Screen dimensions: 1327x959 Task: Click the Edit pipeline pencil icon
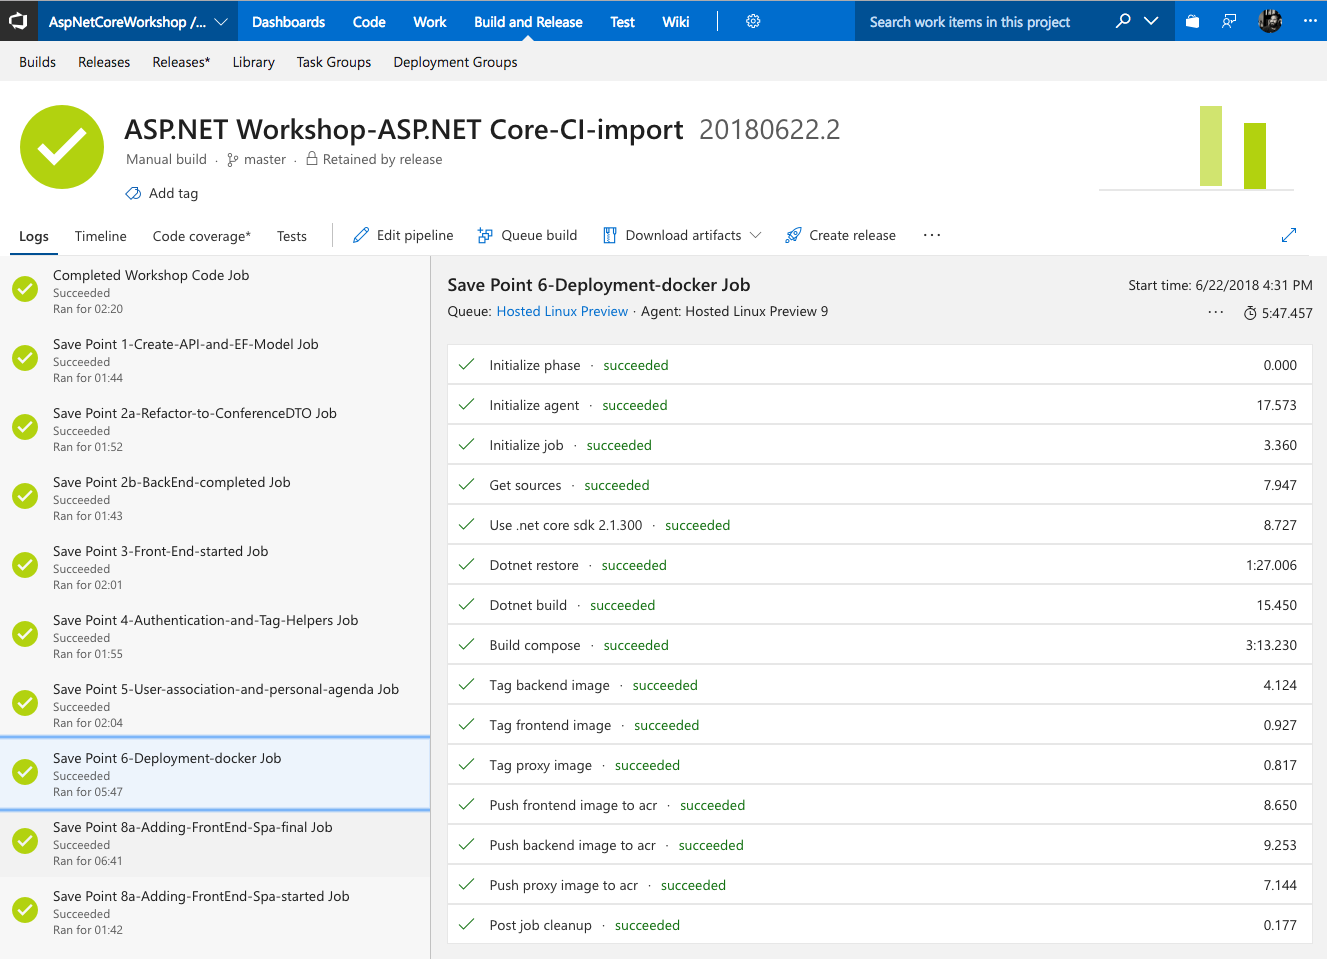pyautogui.click(x=361, y=235)
